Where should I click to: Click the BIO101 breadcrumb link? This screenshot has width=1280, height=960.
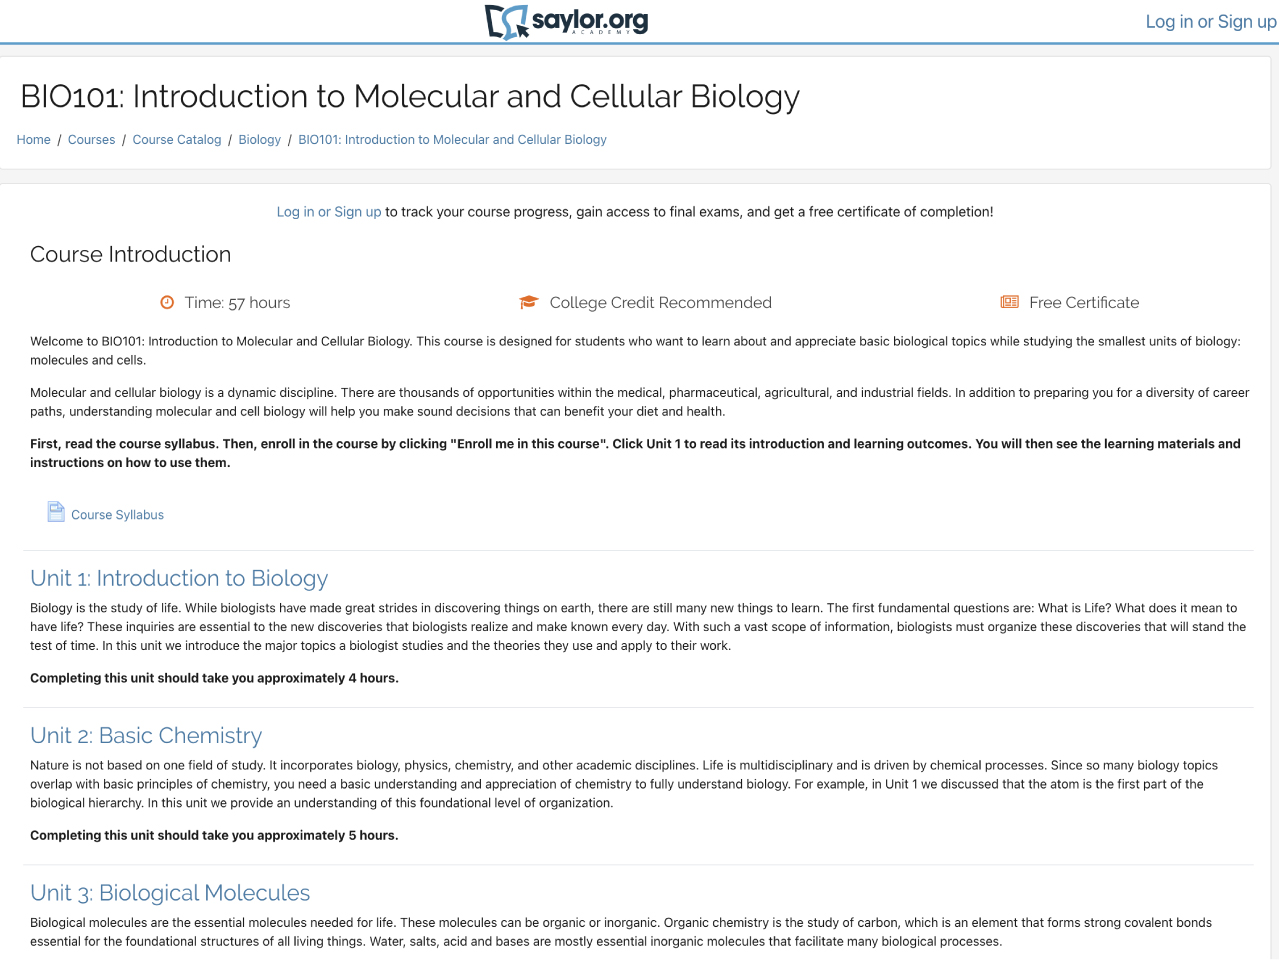(x=453, y=140)
